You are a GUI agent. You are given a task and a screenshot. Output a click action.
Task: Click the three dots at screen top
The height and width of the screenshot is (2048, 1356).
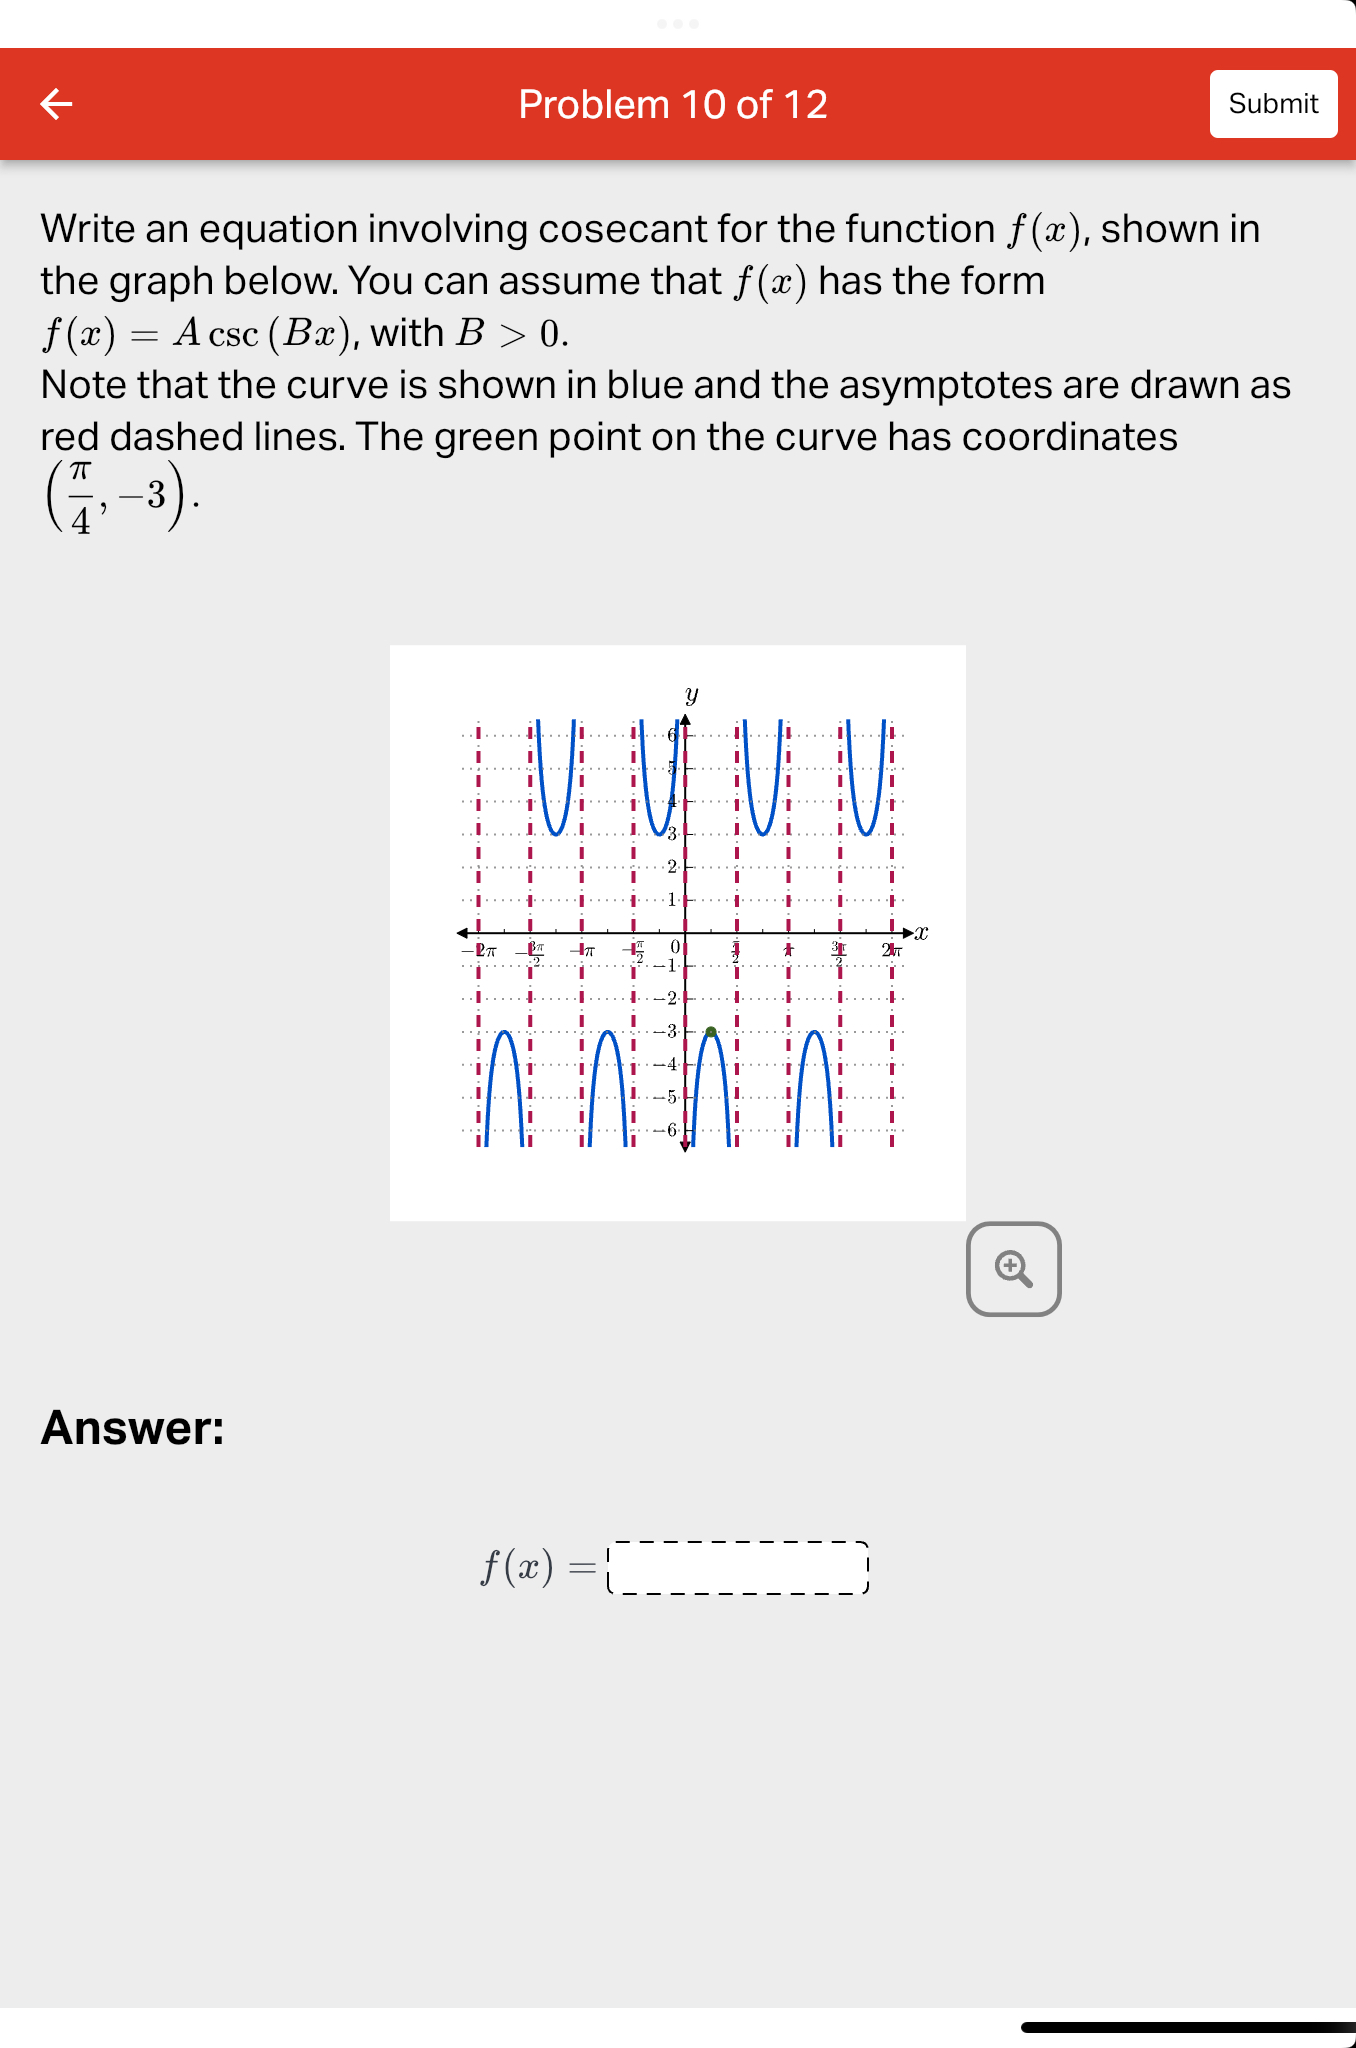tap(678, 25)
